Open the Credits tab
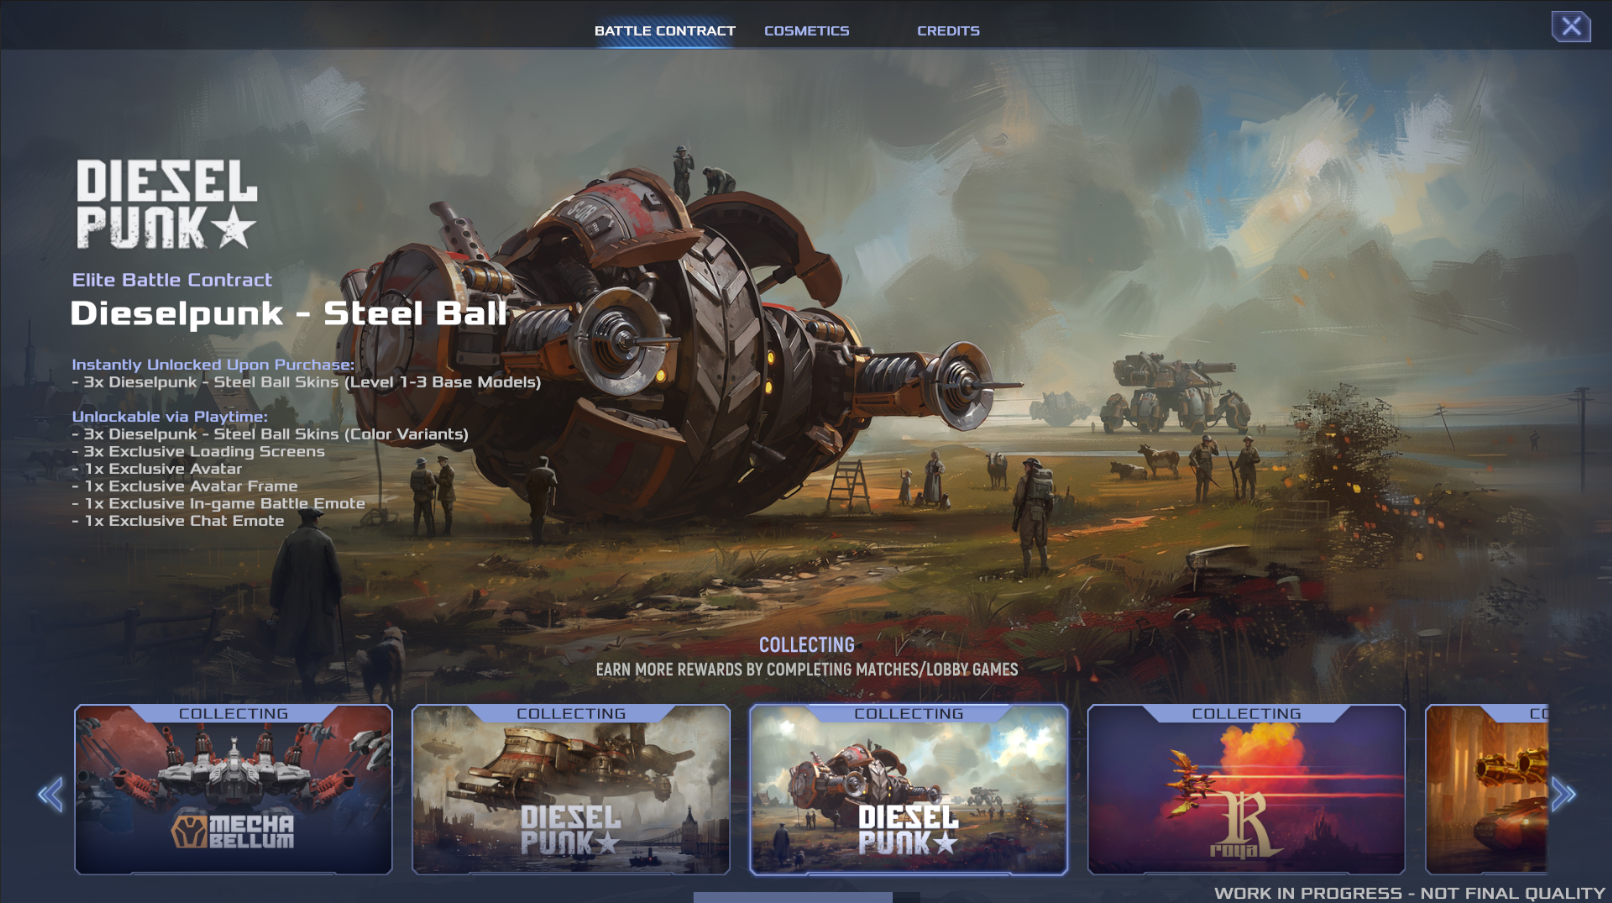 click(x=948, y=31)
